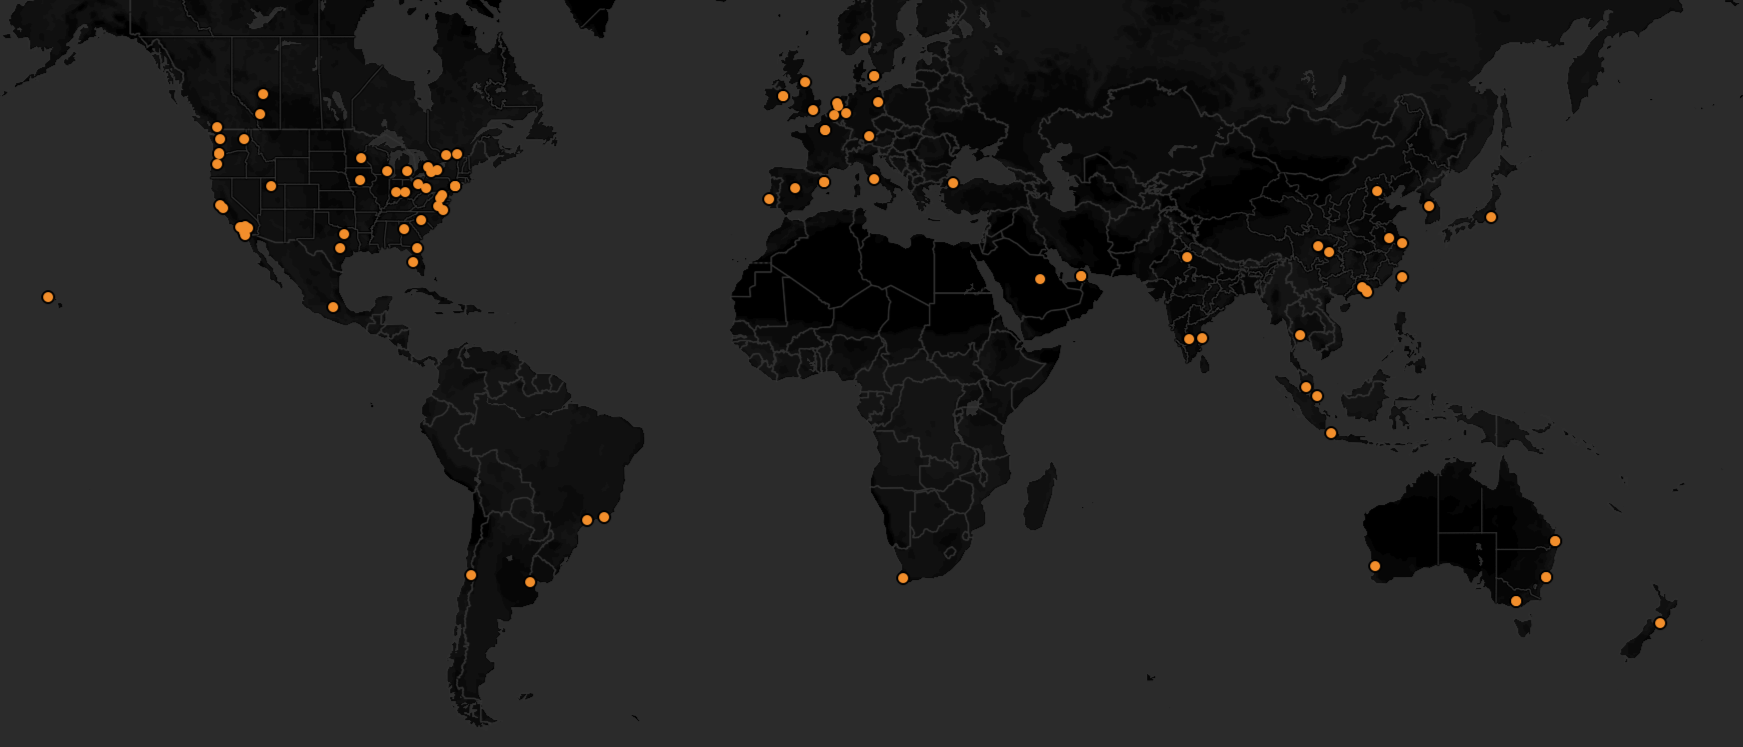Select the Melbourne marker in southeastern Australia

pyautogui.click(x=1516, y=601)
